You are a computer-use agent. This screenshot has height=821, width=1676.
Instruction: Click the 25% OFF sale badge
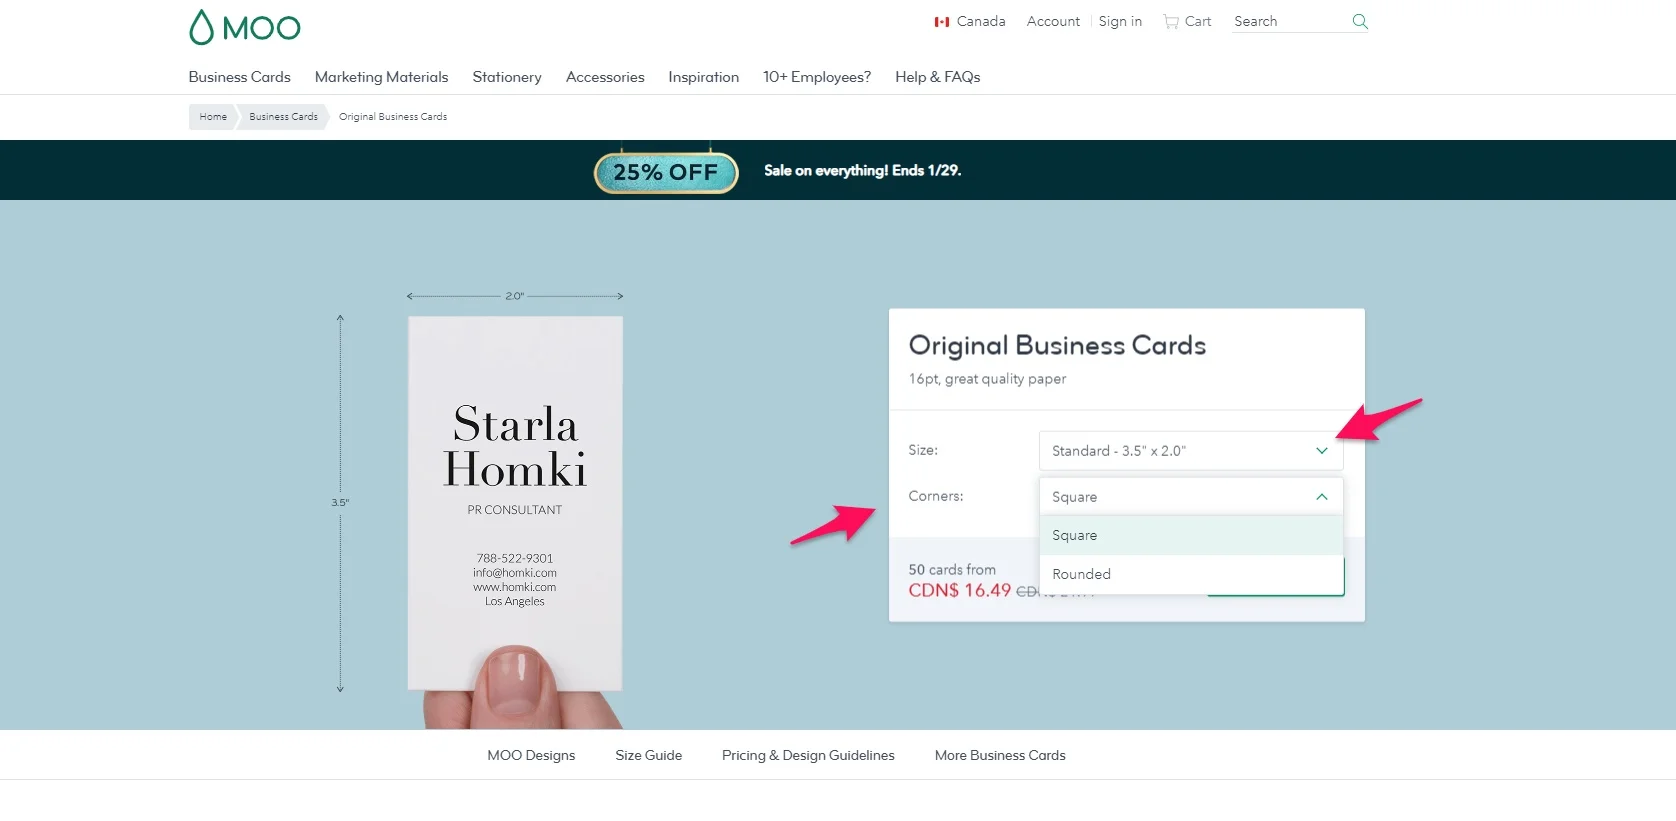[666, 172]
